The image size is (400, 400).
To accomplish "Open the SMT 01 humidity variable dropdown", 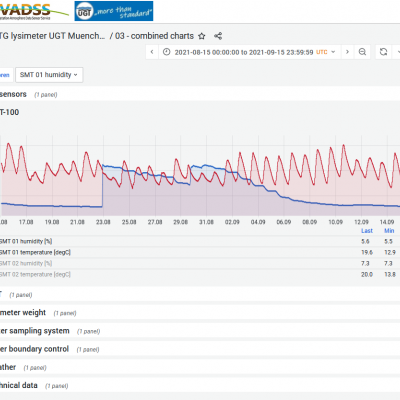I will coord(49,75).
